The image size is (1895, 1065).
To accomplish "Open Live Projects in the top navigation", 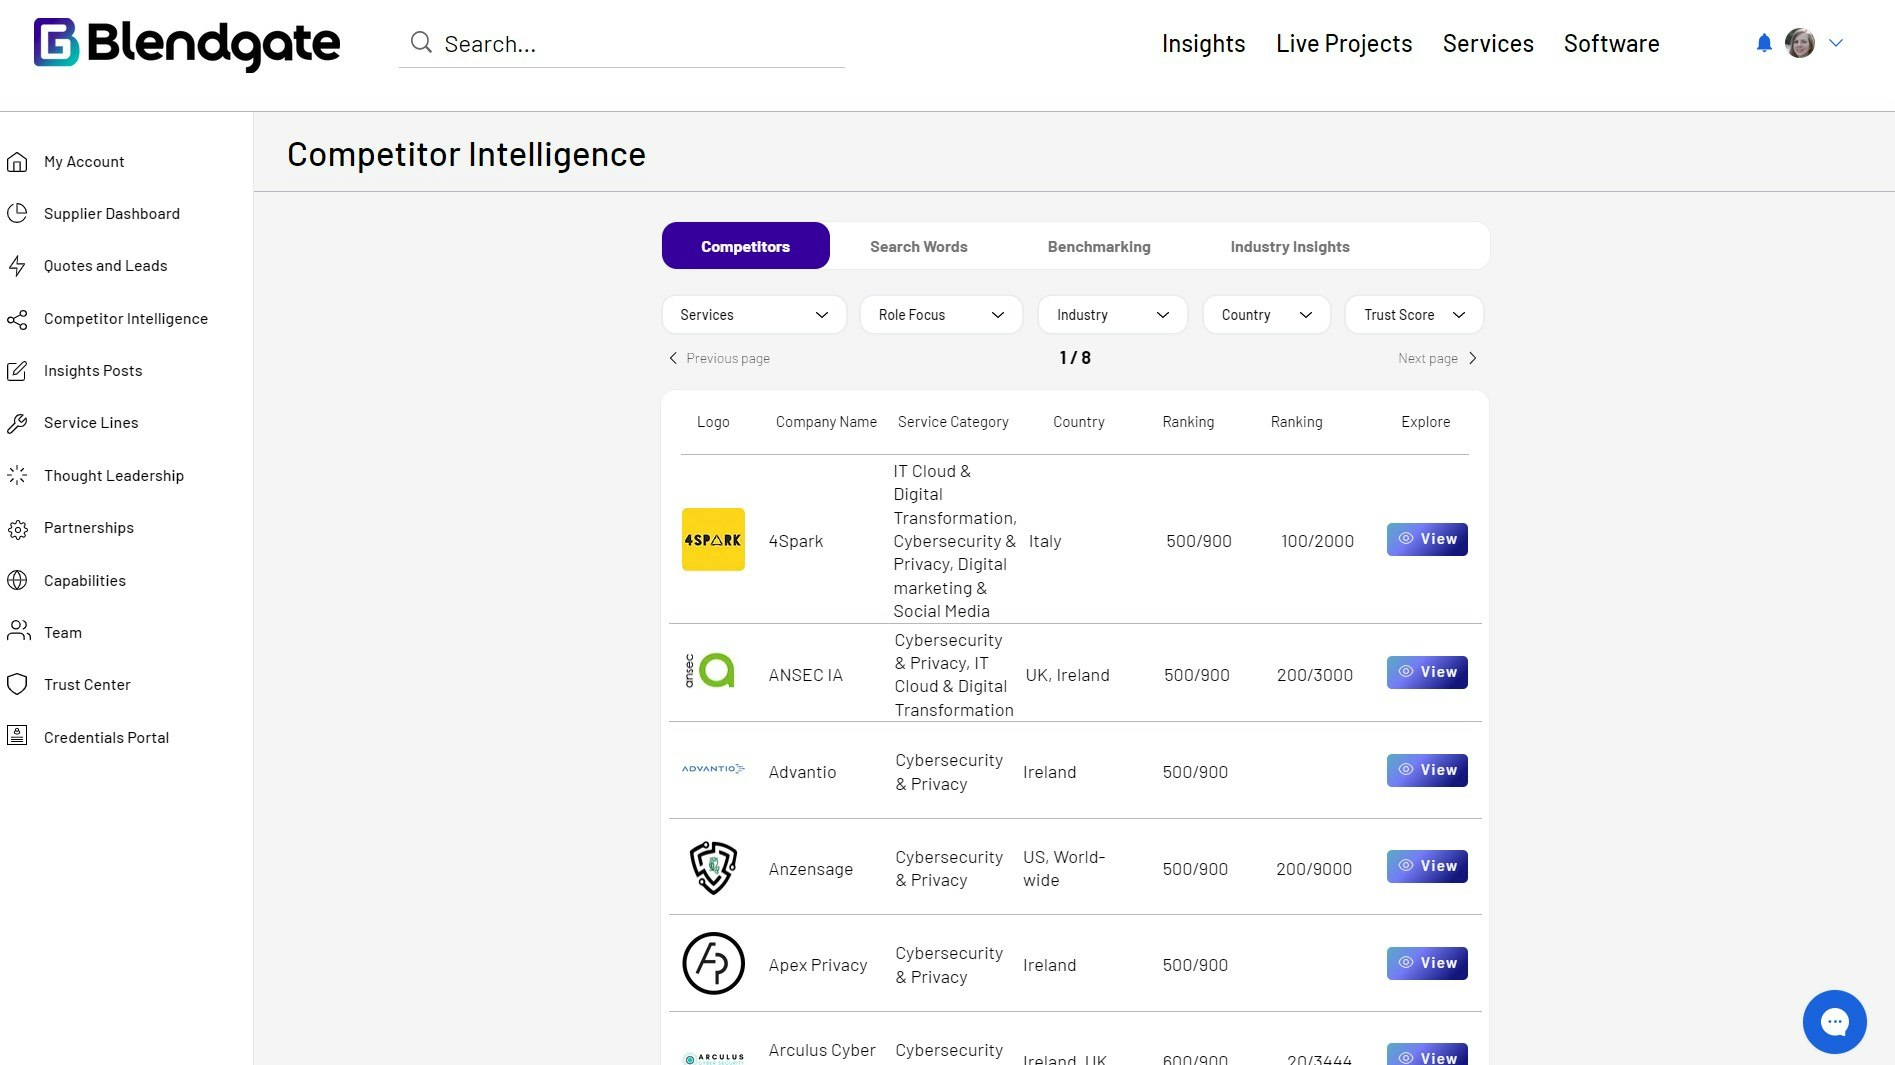I will point(1344,44).
